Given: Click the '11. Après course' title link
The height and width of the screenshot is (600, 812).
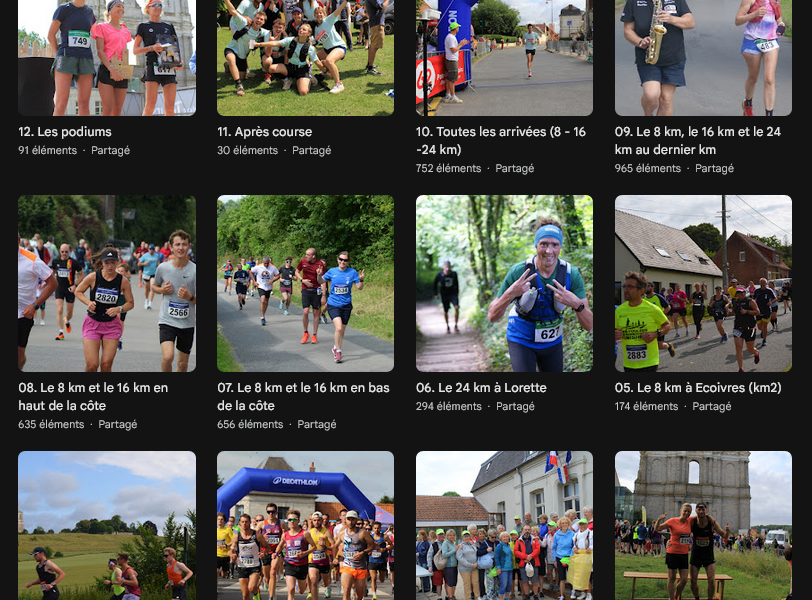Looking at the screenshot, I should (265, 131).
